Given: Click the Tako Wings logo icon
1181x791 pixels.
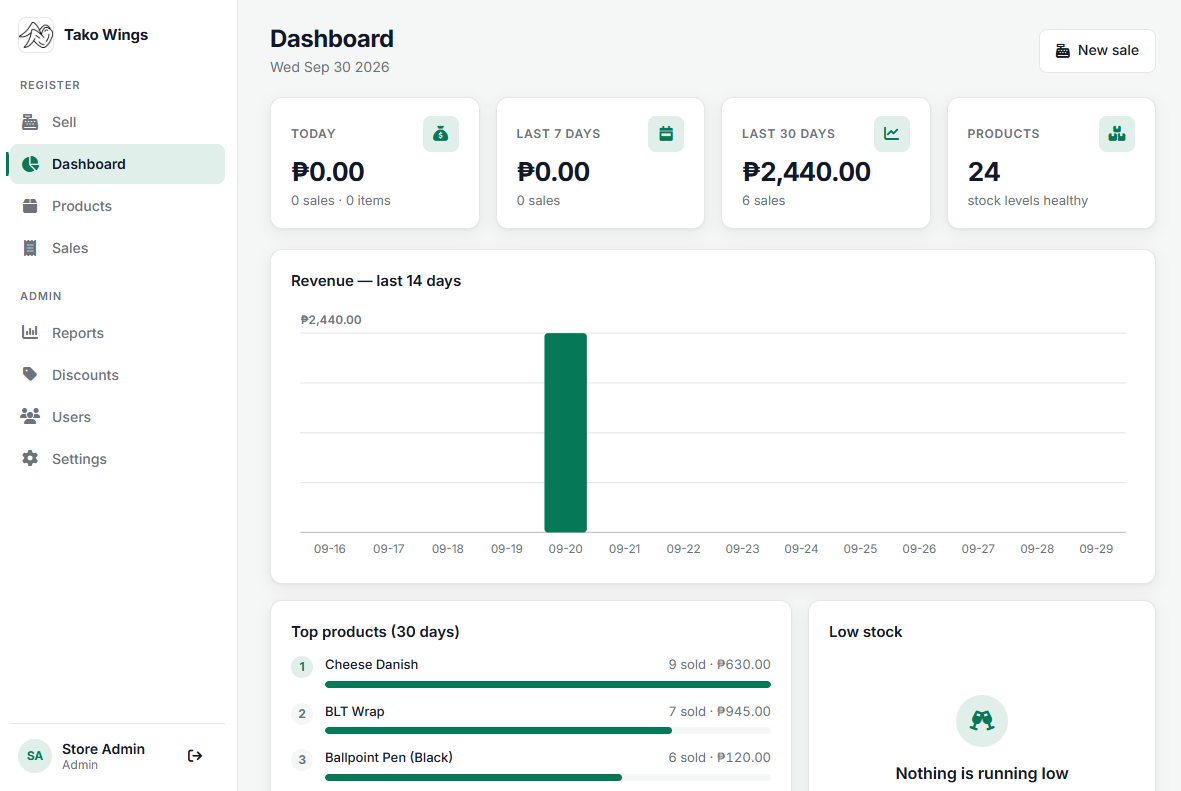Looking at the screenshot, I should point(36,35).
